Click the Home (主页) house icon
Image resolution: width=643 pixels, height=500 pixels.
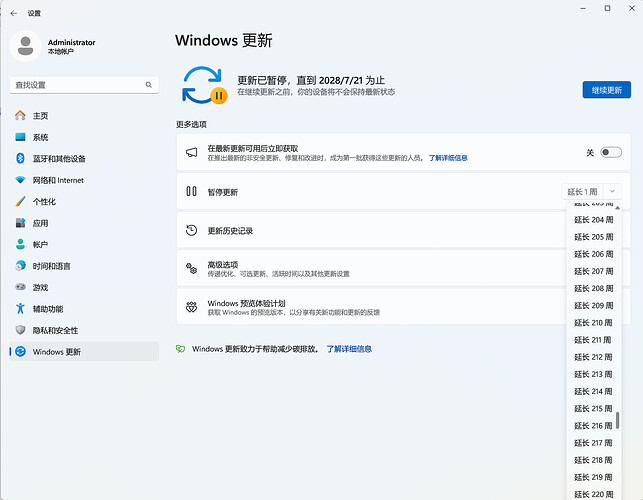pyautogui.click(x=20, y=116)
